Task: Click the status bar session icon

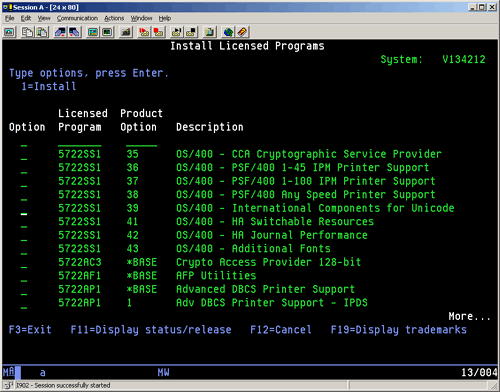Action: click(x=8, y=385)
